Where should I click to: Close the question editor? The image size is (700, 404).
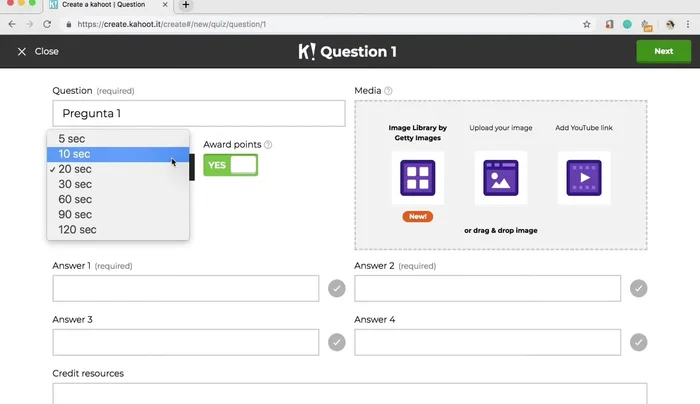coord(38,51)
